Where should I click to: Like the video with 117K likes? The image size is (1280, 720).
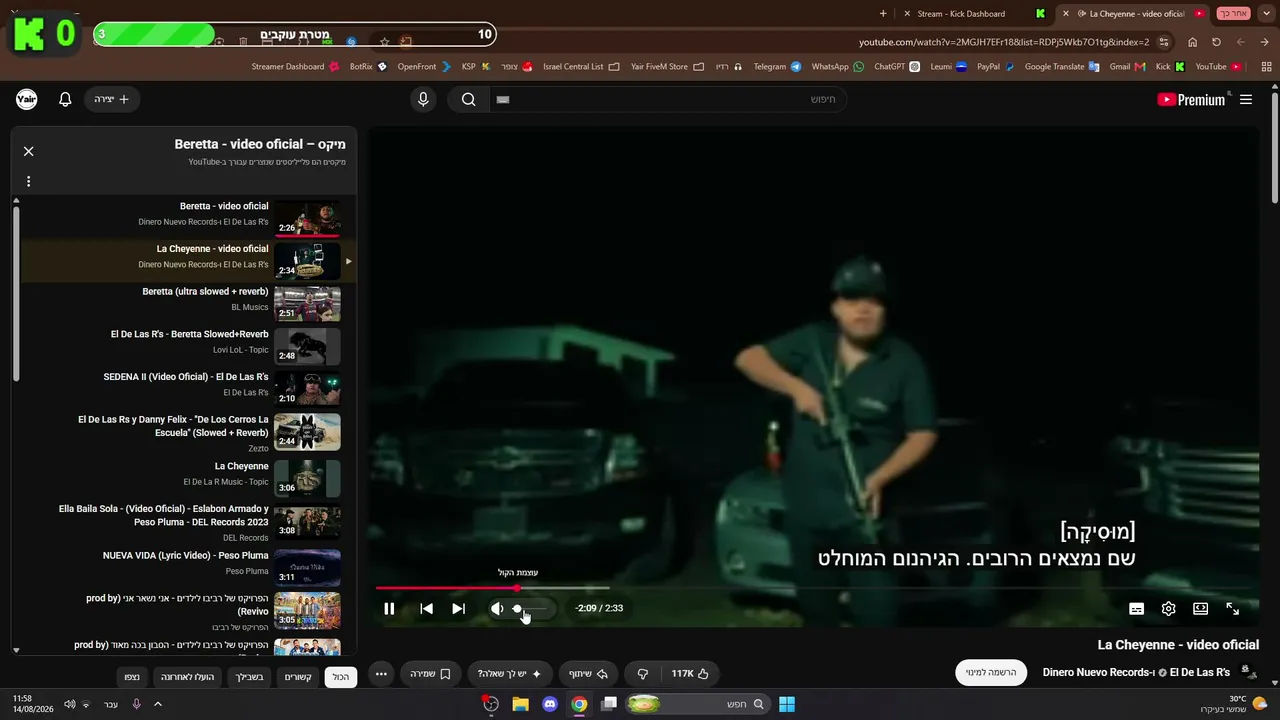pos(690,674)
